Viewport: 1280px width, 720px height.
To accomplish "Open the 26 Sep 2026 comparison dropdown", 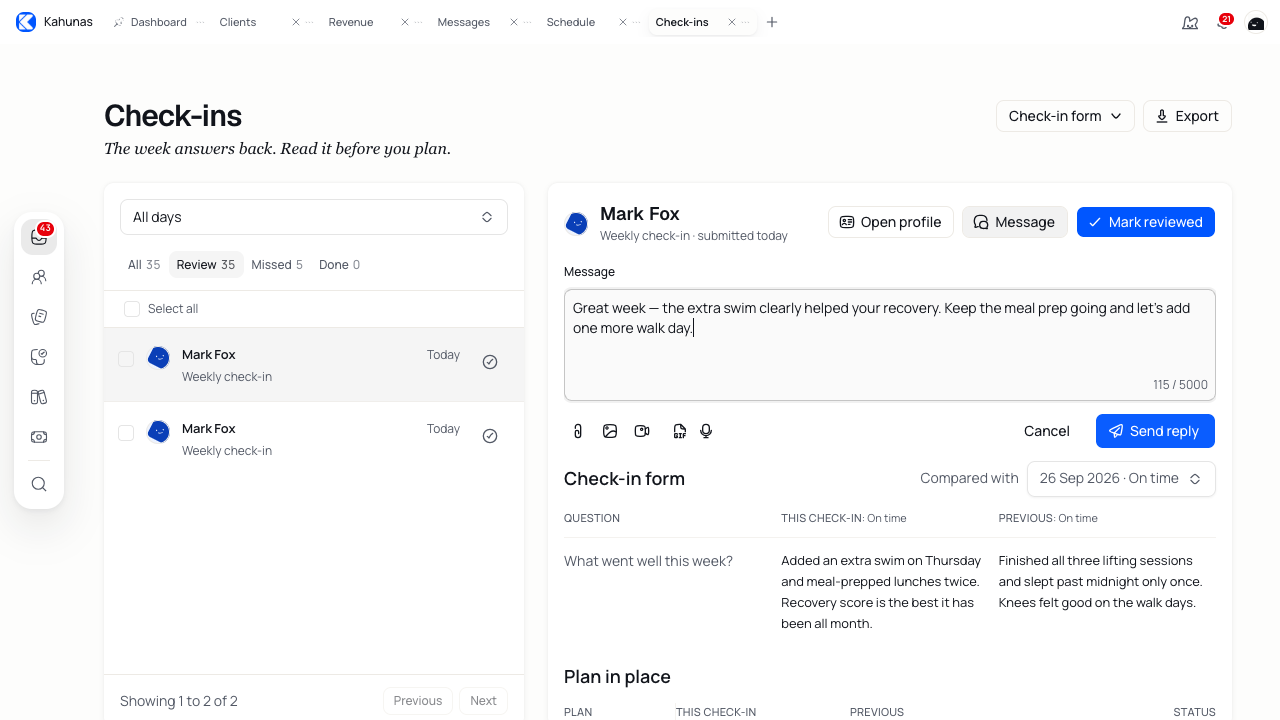I will [x=1121, y=479].
